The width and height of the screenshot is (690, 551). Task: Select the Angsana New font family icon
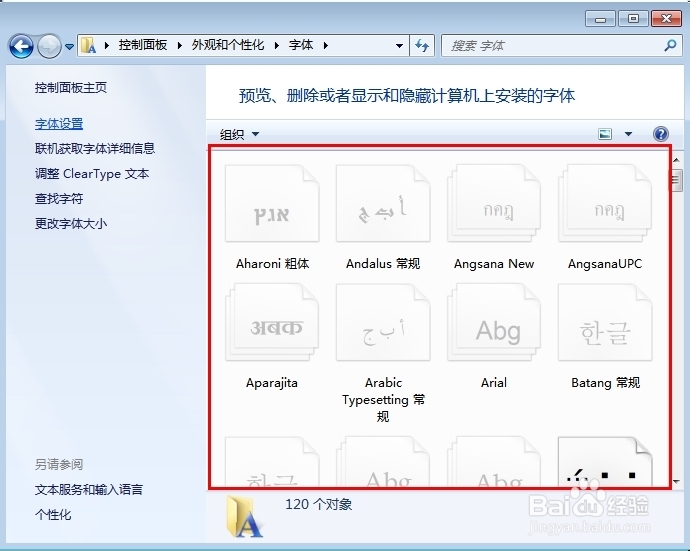pyautogui.click(x=494, y=205)
